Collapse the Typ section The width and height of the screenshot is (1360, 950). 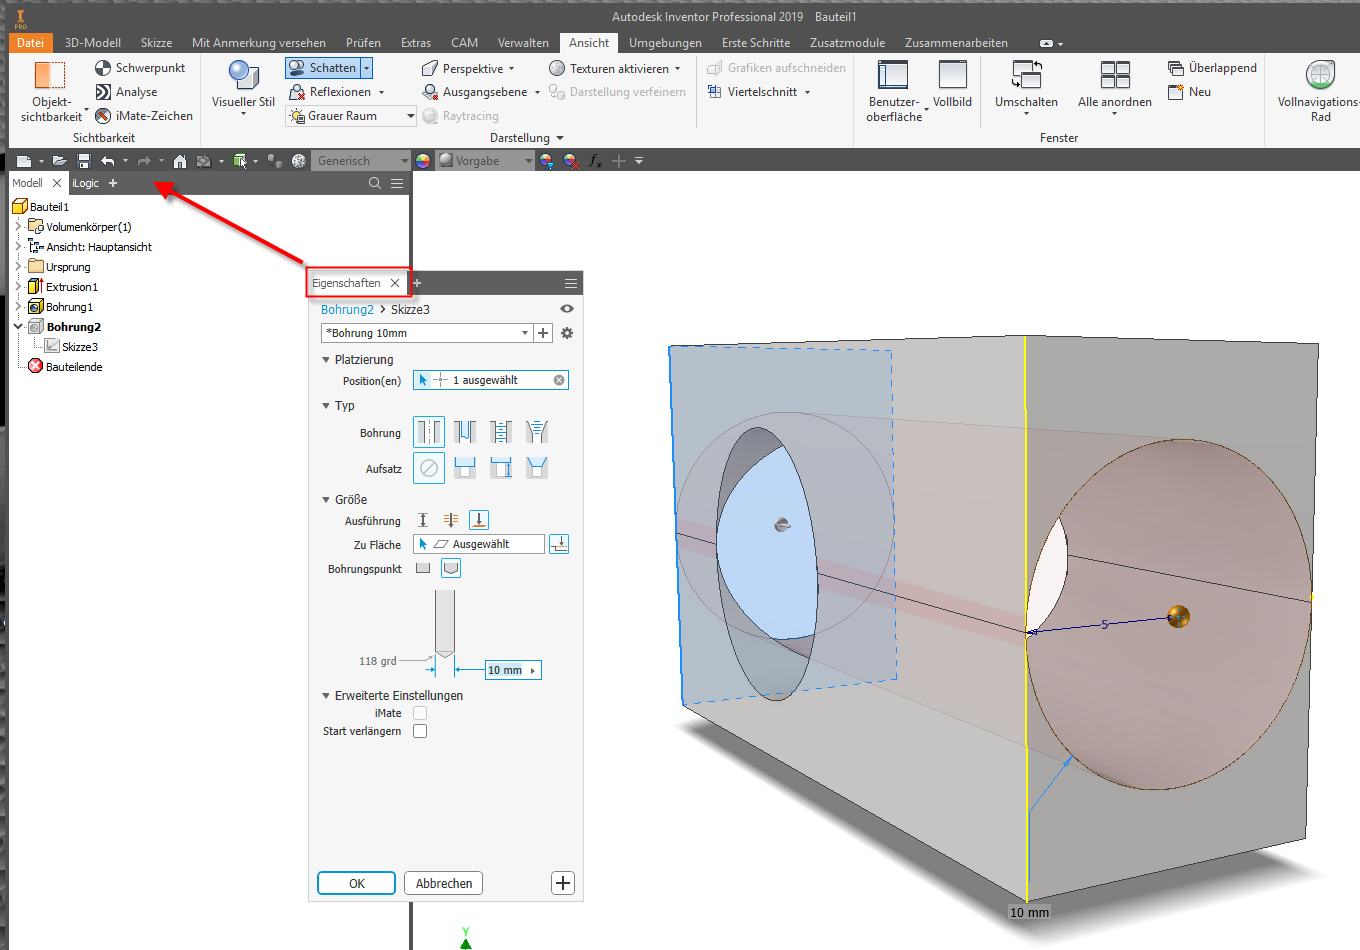click(x=326, y=406)
